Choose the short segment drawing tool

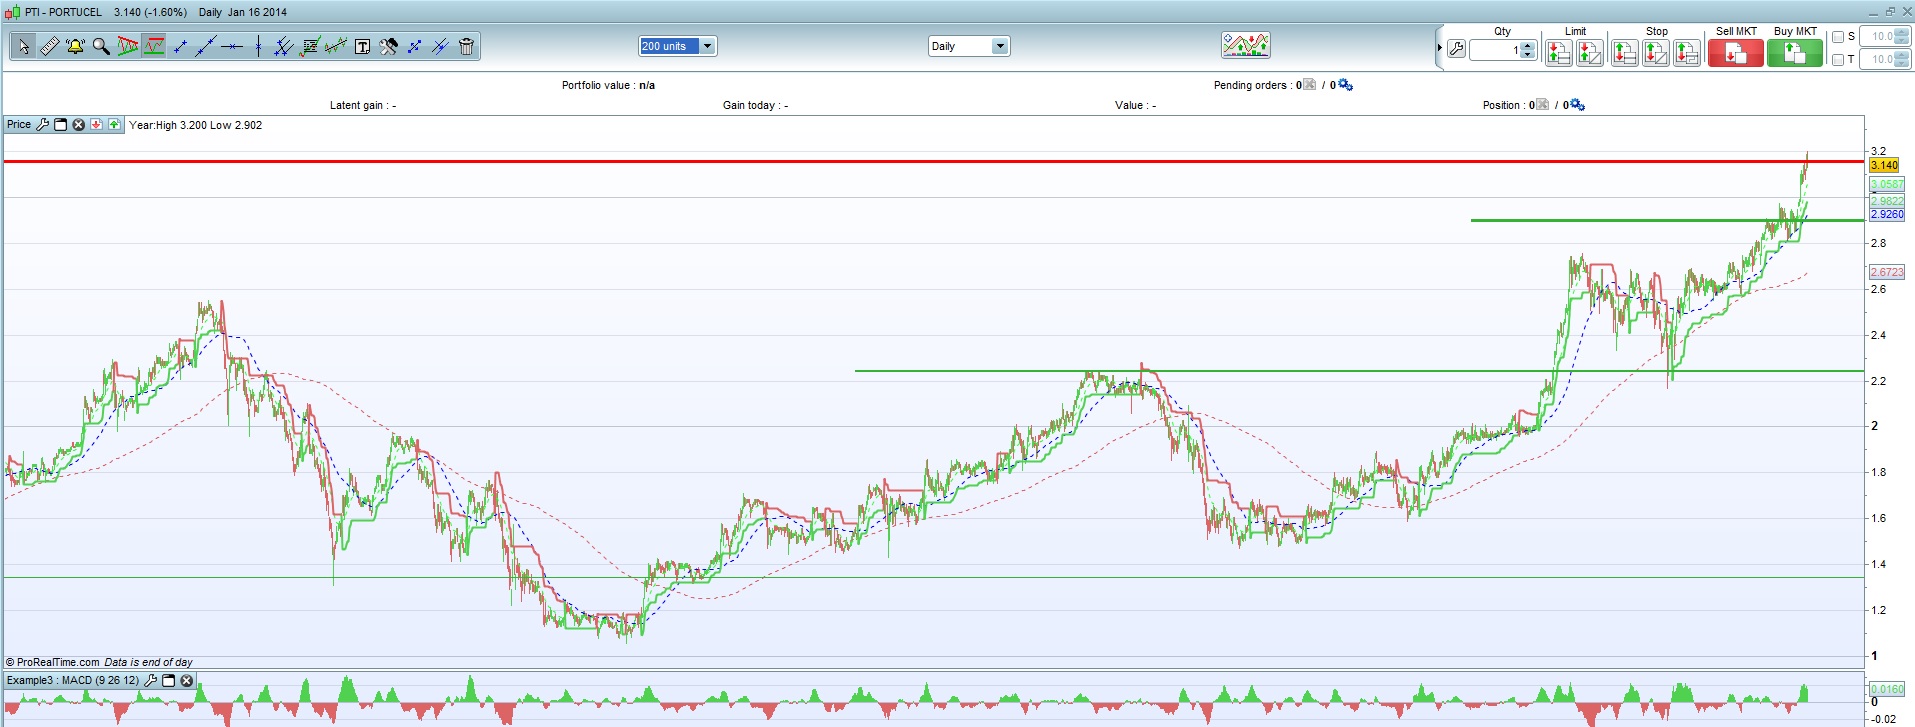[x=180, y=46]
